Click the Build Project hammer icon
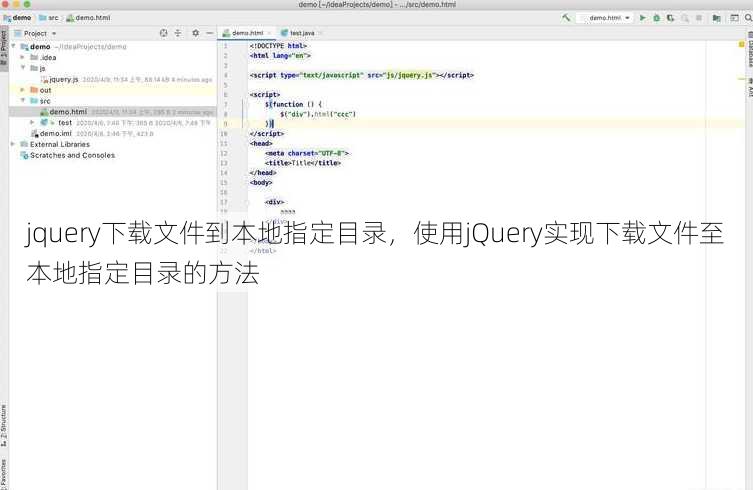 pyautogui.click(x=566, y=18)
